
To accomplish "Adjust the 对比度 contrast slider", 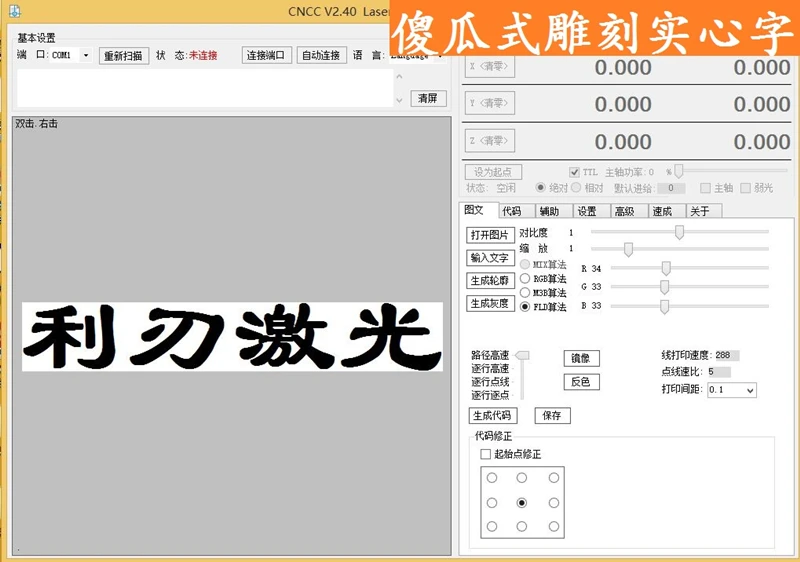I will (x=679, y=232).
